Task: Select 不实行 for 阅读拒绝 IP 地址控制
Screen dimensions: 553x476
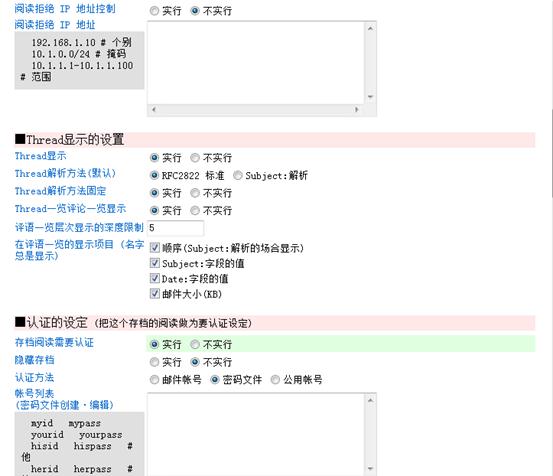Action: [x=195, y=11]
